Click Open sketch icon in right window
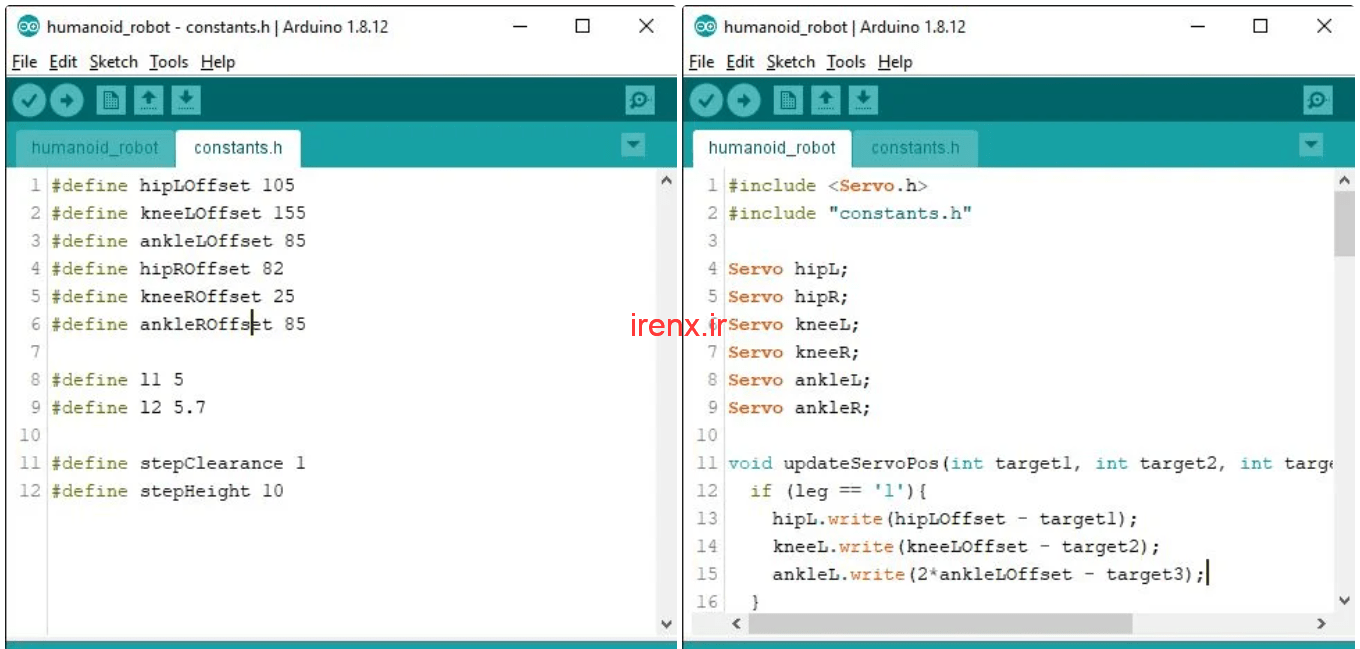The height and width of the screenshot is (649, 1360). (825, 100)
